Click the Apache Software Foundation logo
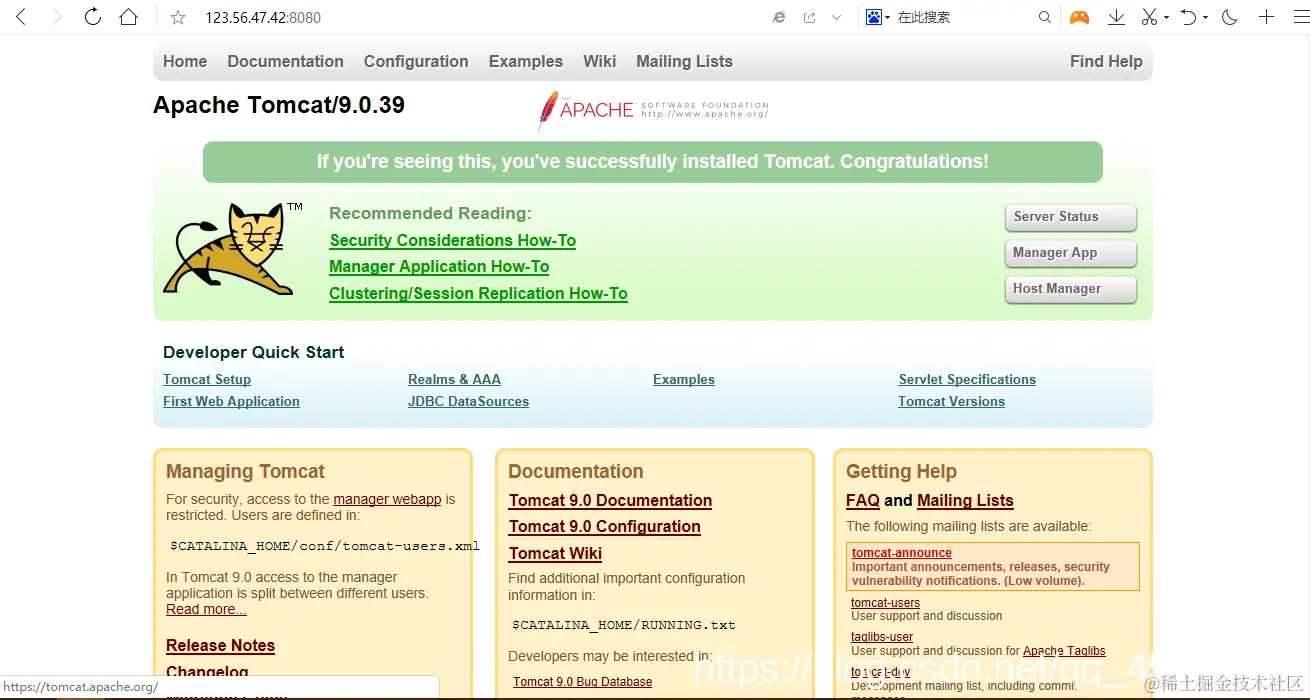Viewport: 1310px width, 700px height. tap(653, 109)
